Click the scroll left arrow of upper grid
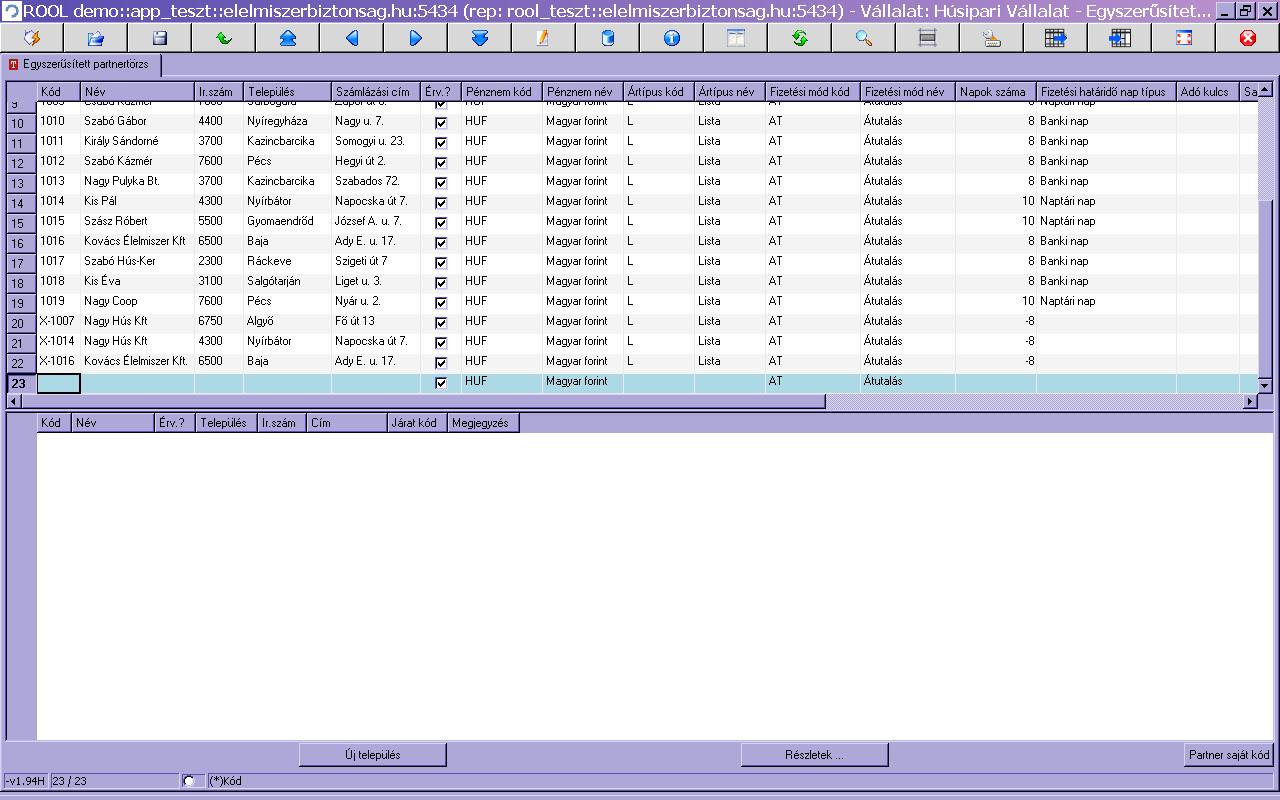The height and width of the screenshot is (800, 1280). 12,402
